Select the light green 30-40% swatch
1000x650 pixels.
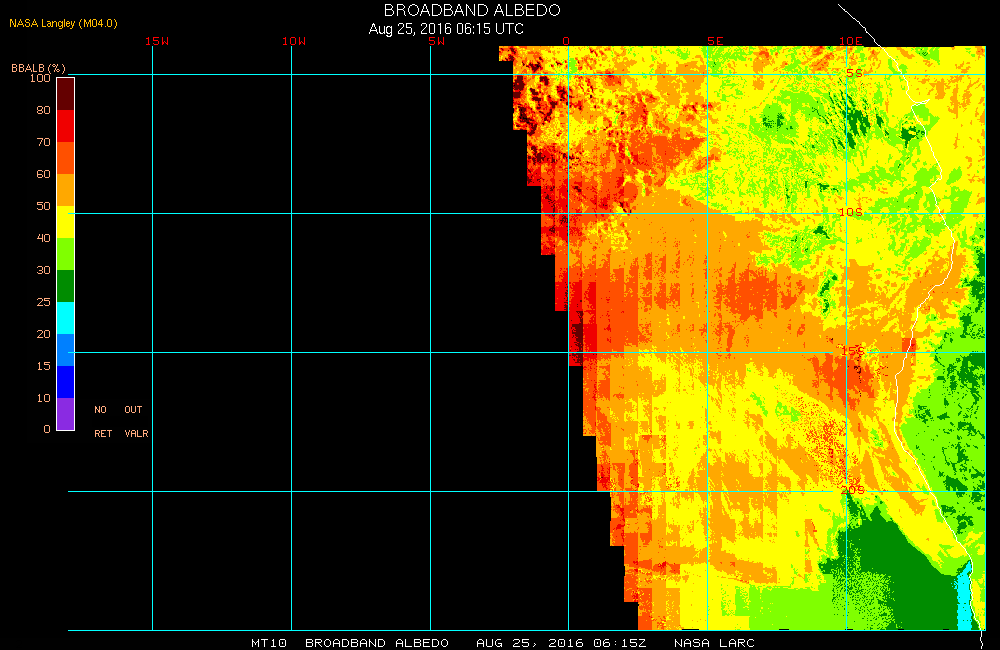65,254
